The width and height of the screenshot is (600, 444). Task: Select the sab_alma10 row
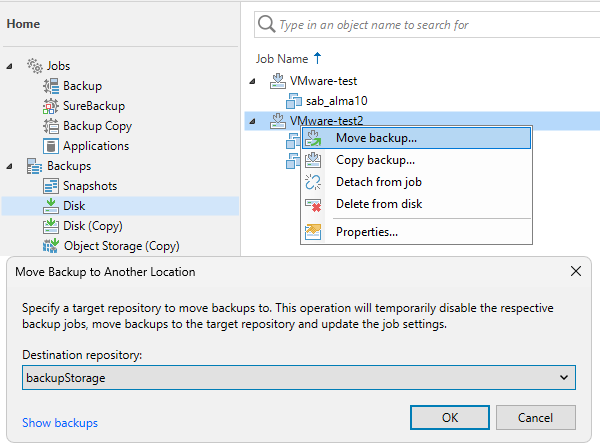pyautogui.click(x=337, y=101)
